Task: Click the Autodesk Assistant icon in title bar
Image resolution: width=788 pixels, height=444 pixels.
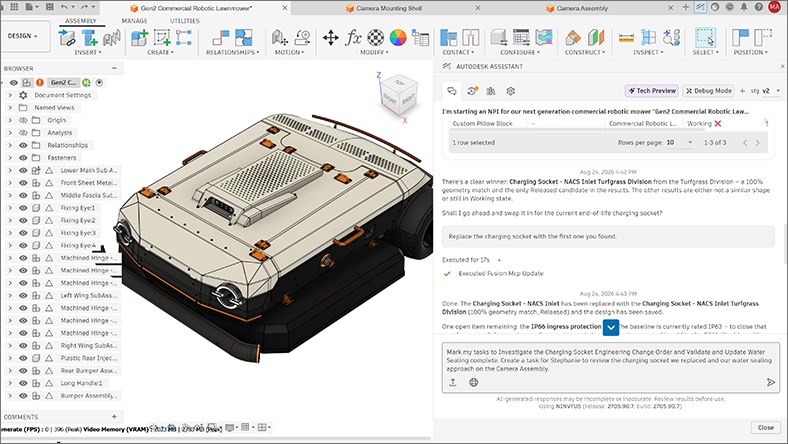Action: click(x=701, y=7)
